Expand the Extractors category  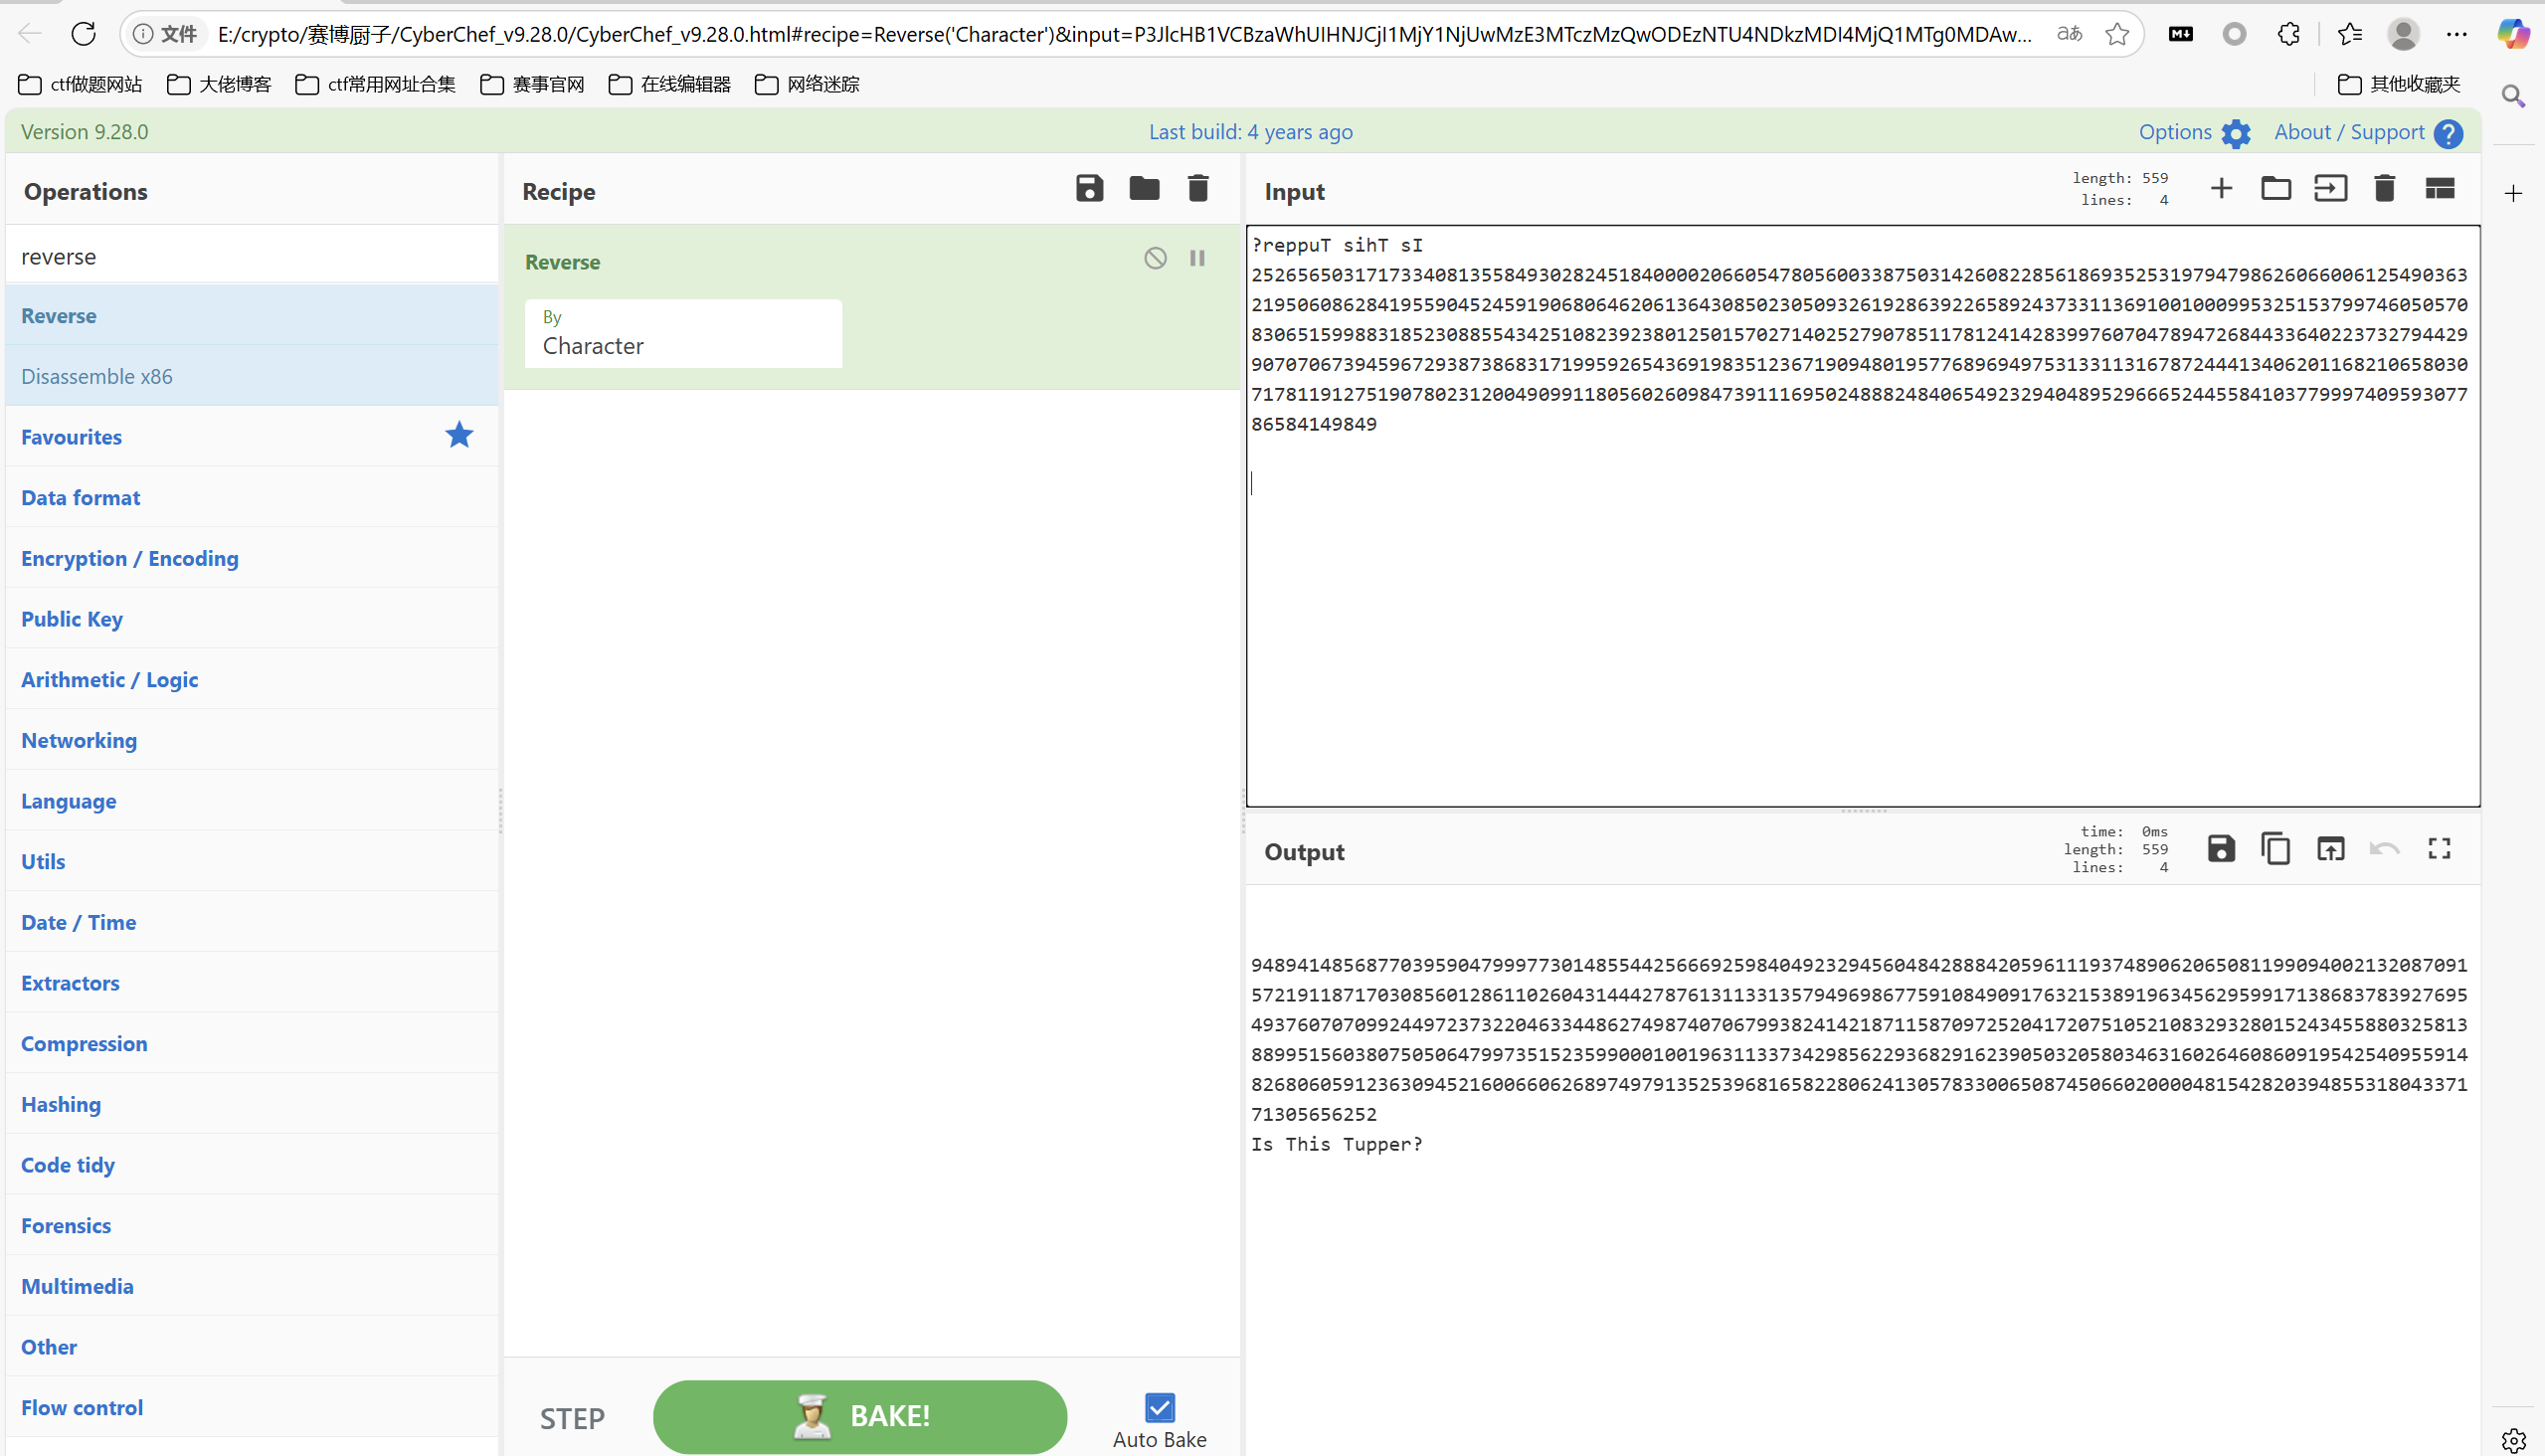pyautogui.click(x=252, y=983)
